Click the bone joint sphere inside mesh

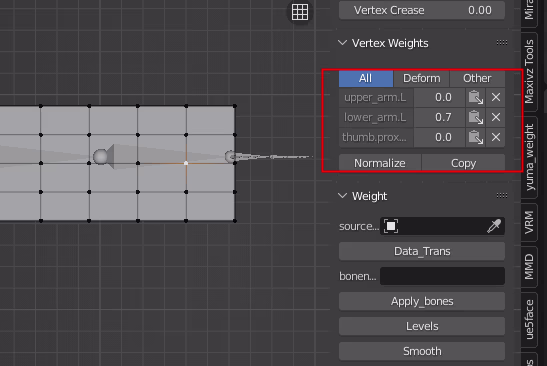click(x=100, y=157)
